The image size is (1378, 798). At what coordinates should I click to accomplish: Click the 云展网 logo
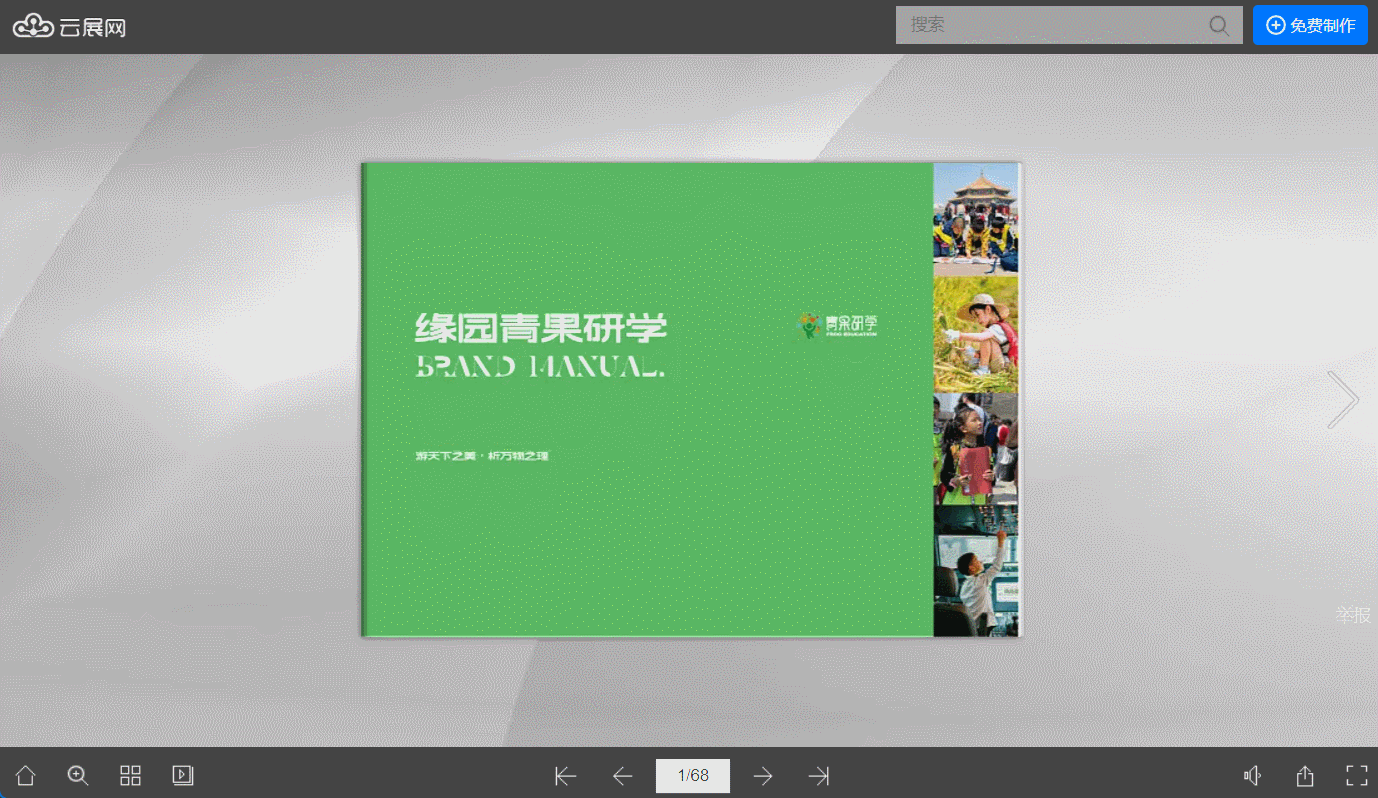[70, 27]
